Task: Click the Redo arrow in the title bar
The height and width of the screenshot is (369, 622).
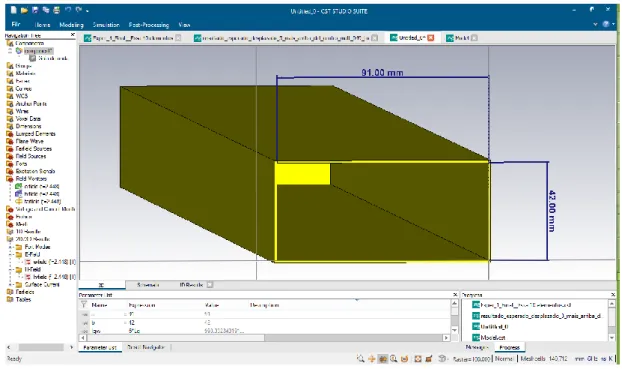Action: (79, 10)
